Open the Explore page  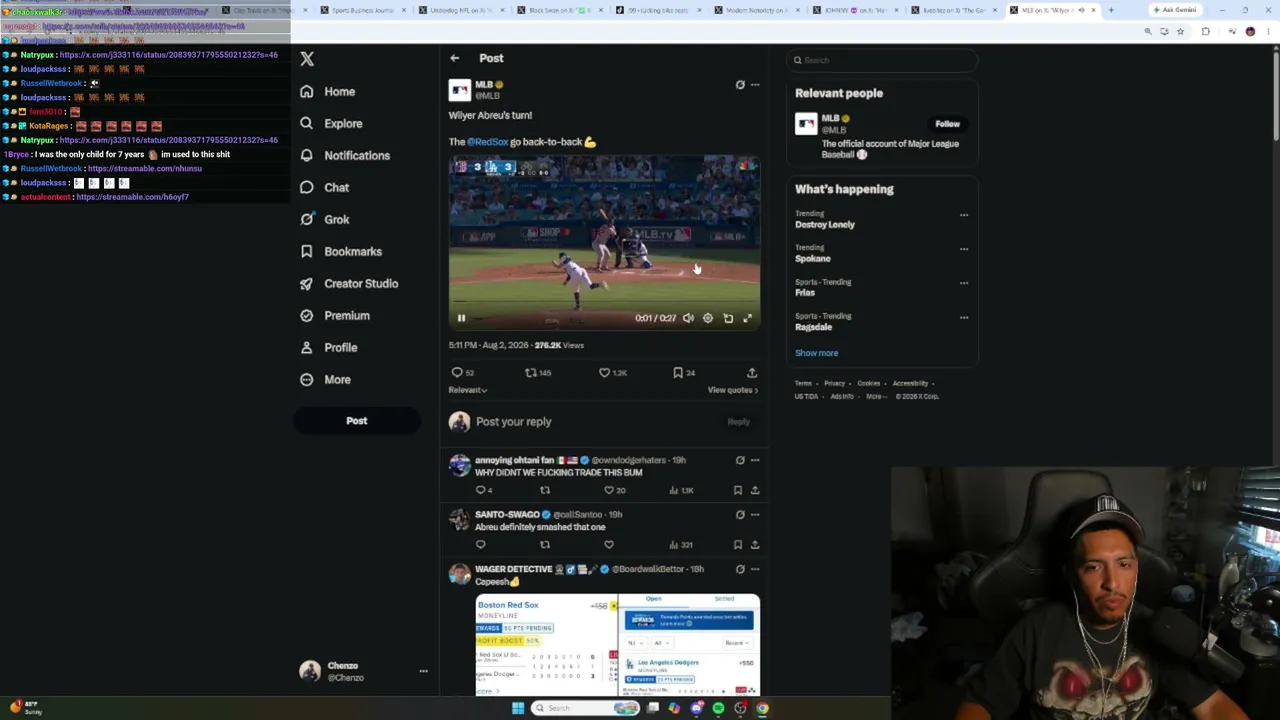point(332,123)
